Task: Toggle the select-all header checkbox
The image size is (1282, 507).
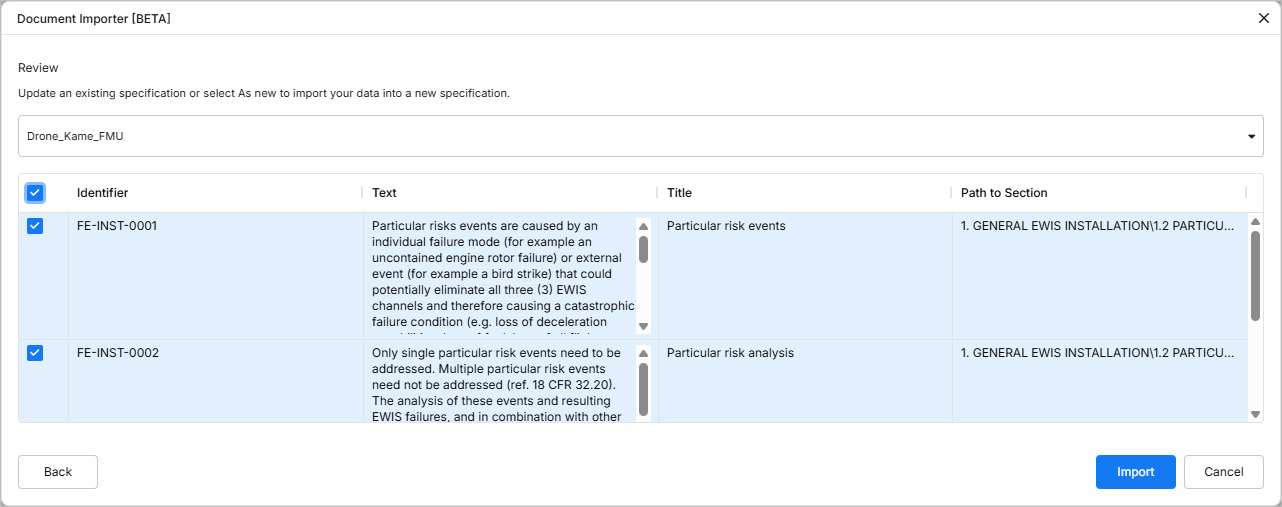Action: [35, 192]
